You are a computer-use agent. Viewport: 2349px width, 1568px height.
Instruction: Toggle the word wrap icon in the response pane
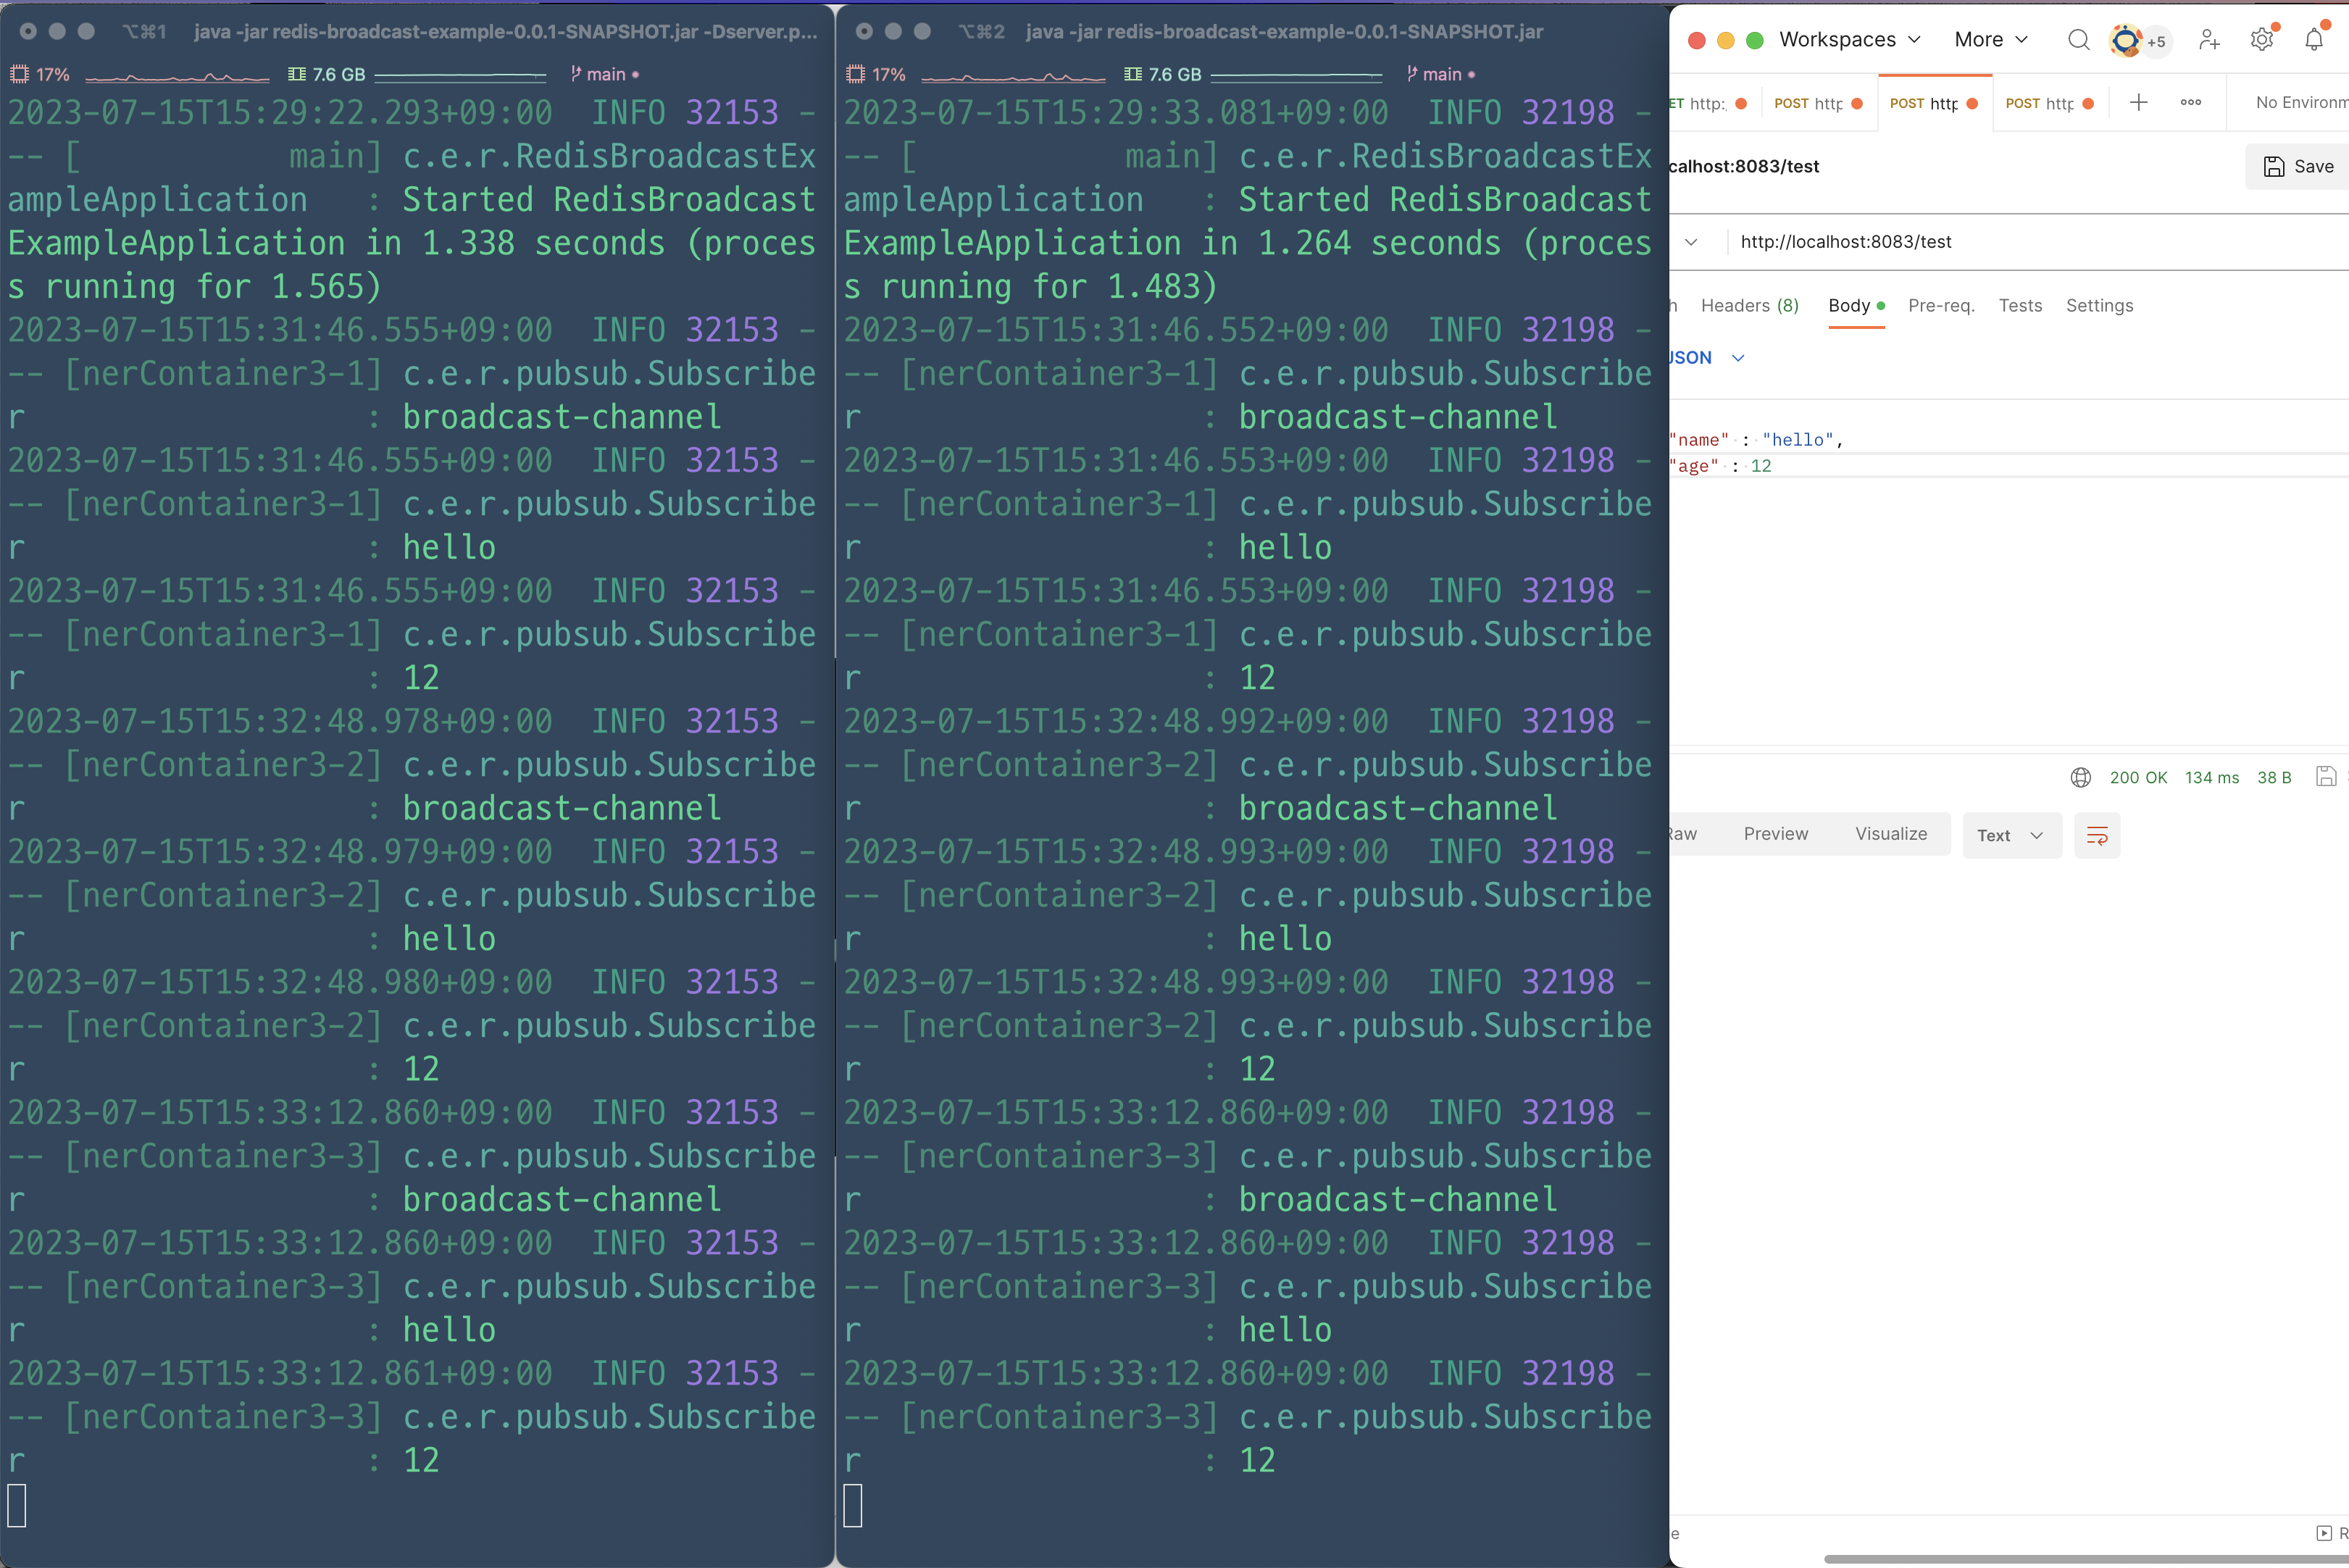[x=2097, y=835]
